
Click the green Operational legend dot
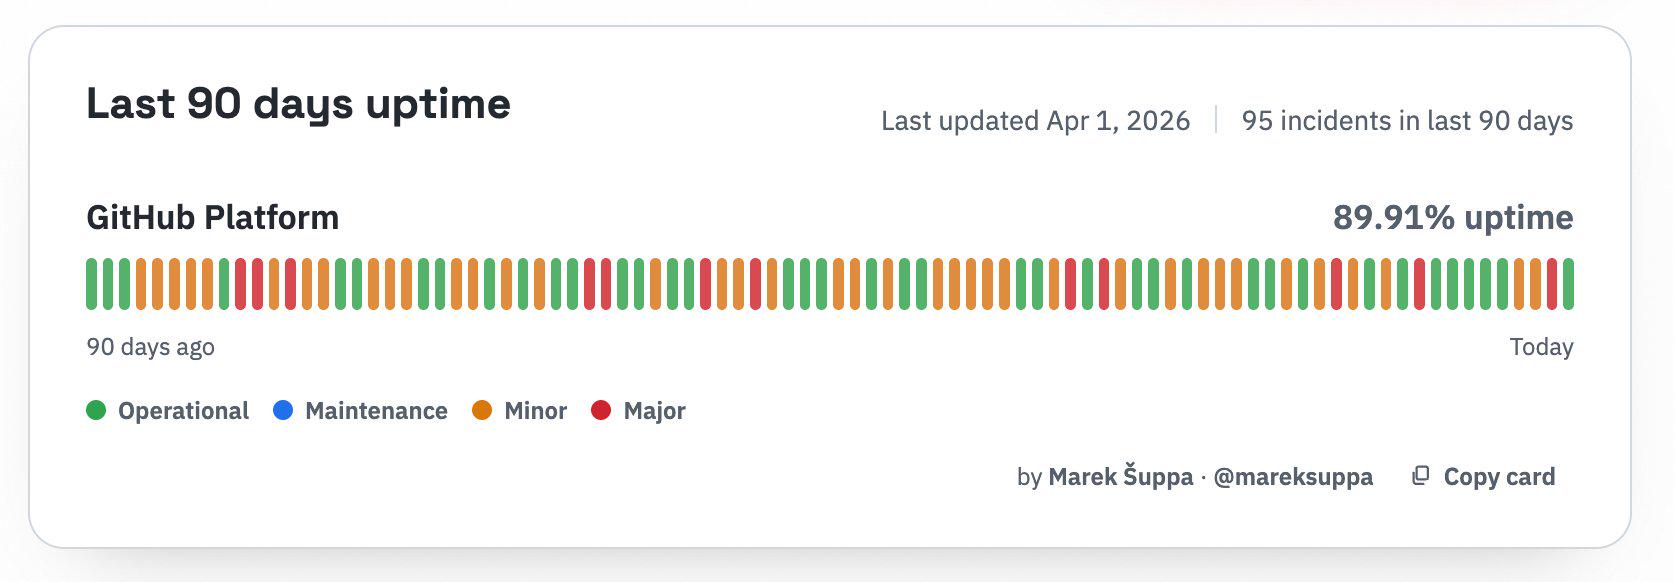(x=96, y=410)
